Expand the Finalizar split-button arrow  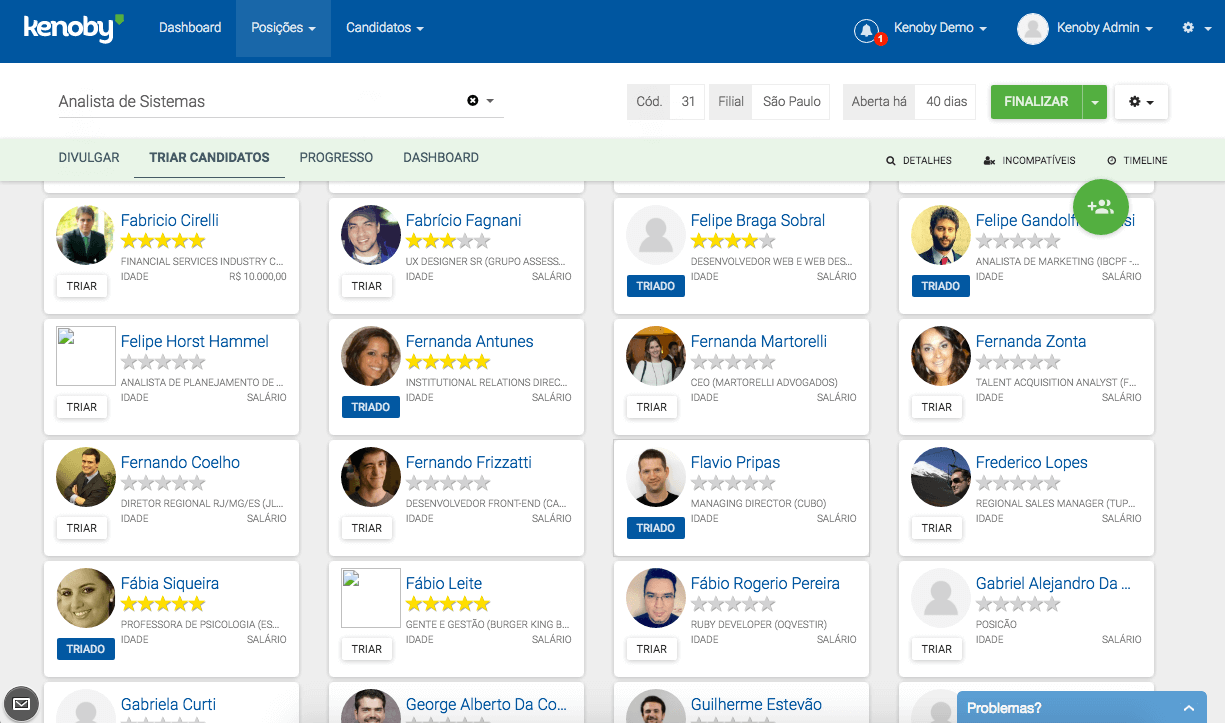tap(1095, 102)
